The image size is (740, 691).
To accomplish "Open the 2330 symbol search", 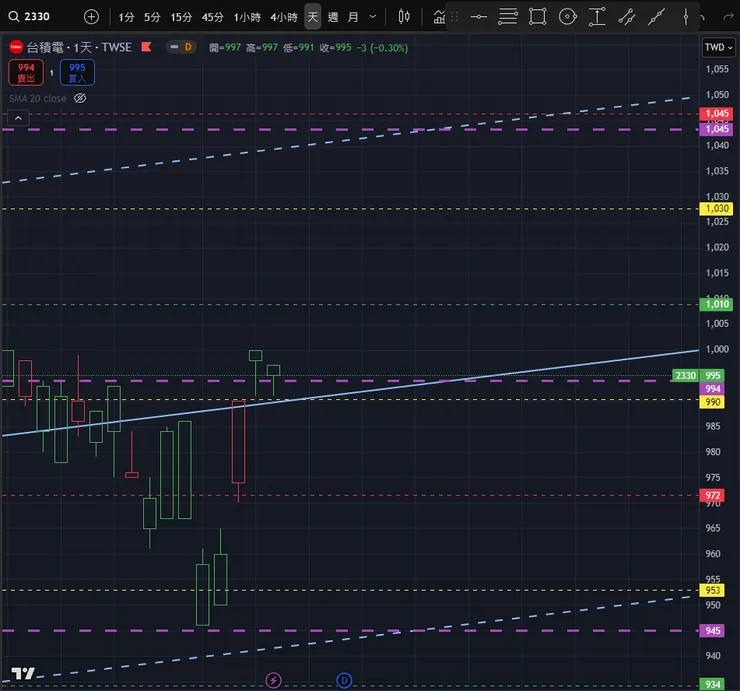I will (x=29, y=17).
